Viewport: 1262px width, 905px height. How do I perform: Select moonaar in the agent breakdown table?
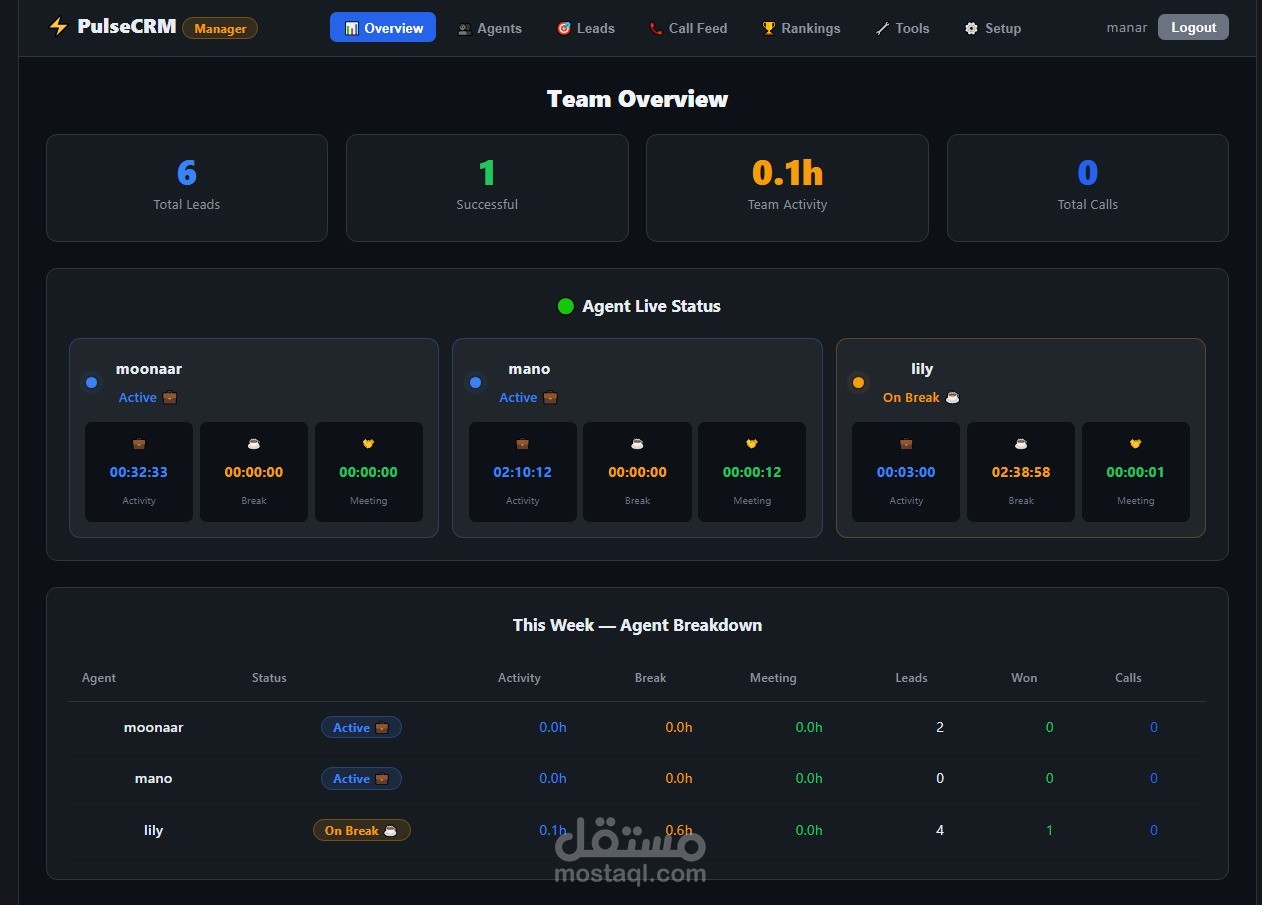[153, 727]
